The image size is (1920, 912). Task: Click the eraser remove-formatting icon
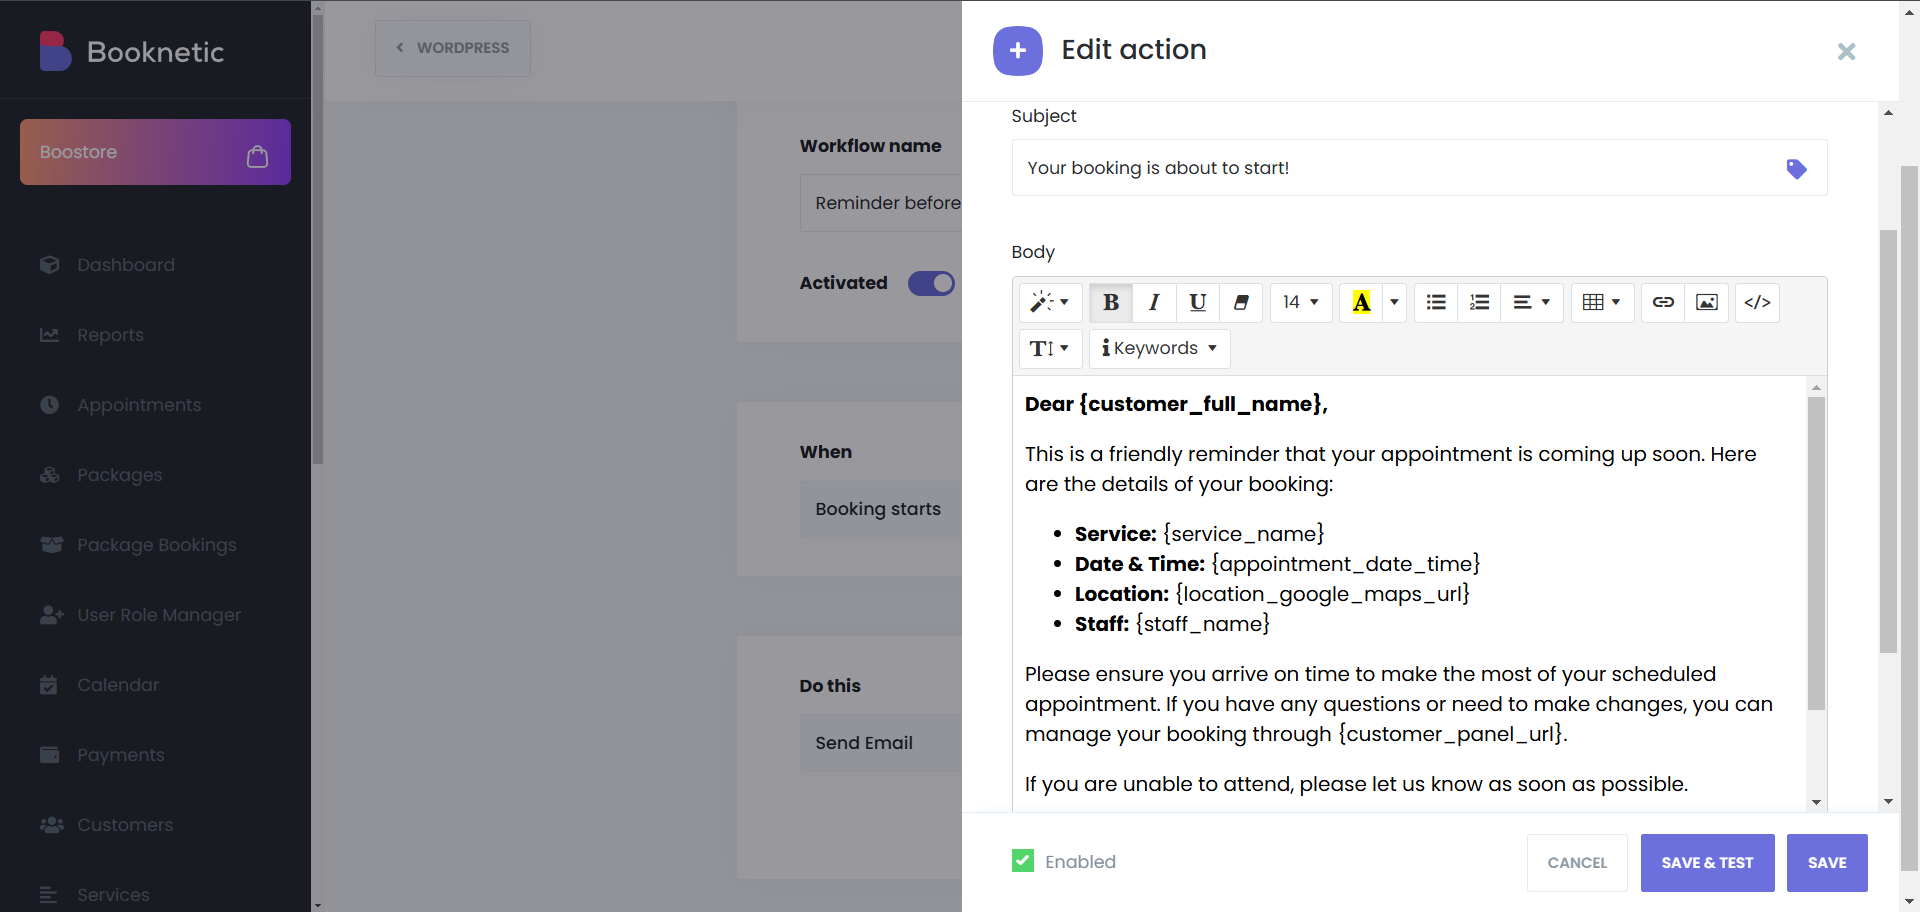1241,302
